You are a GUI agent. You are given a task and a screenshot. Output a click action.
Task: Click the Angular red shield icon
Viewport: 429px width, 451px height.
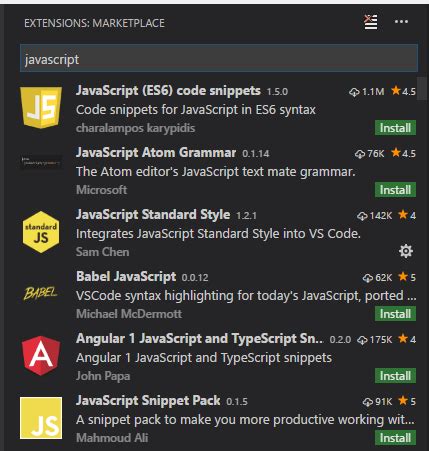41,356
